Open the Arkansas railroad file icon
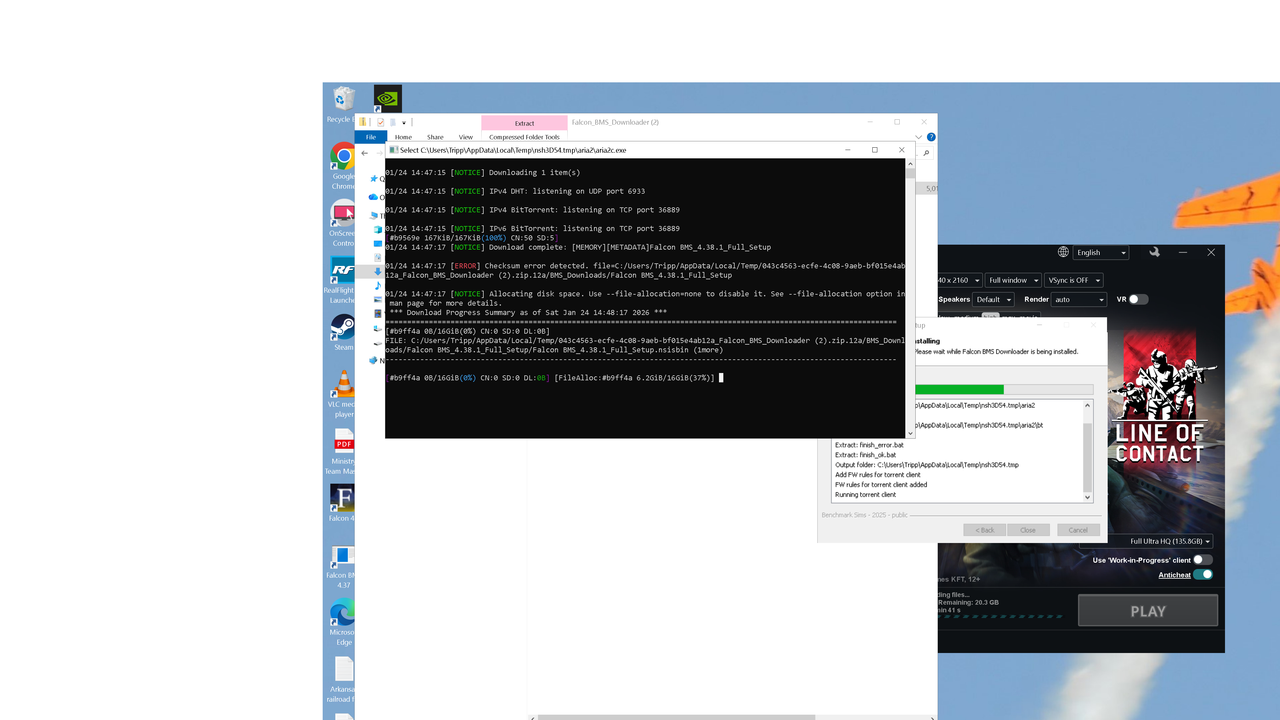Image resolution: width=1280 pixels, height=720 pixels. [x=343, y=678]
